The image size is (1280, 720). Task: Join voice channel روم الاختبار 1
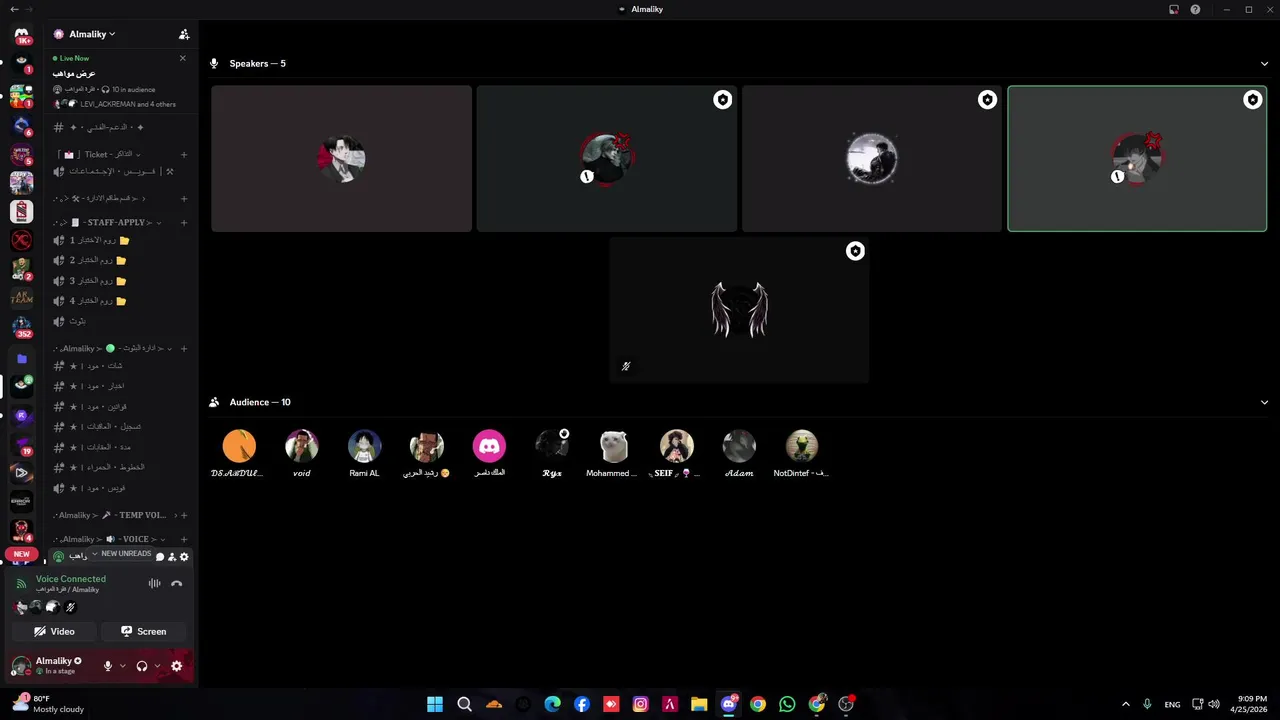point(120,241)
